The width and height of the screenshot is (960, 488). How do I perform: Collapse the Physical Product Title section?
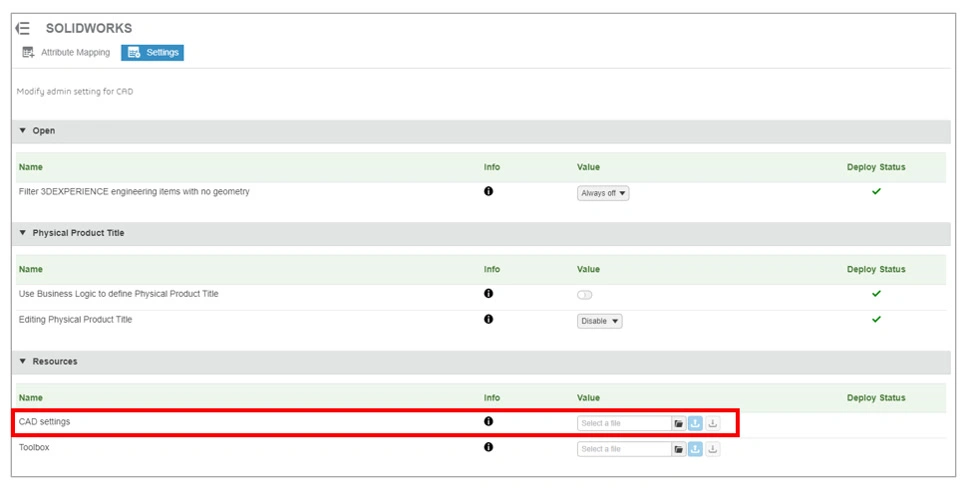(x=23, y=233)
